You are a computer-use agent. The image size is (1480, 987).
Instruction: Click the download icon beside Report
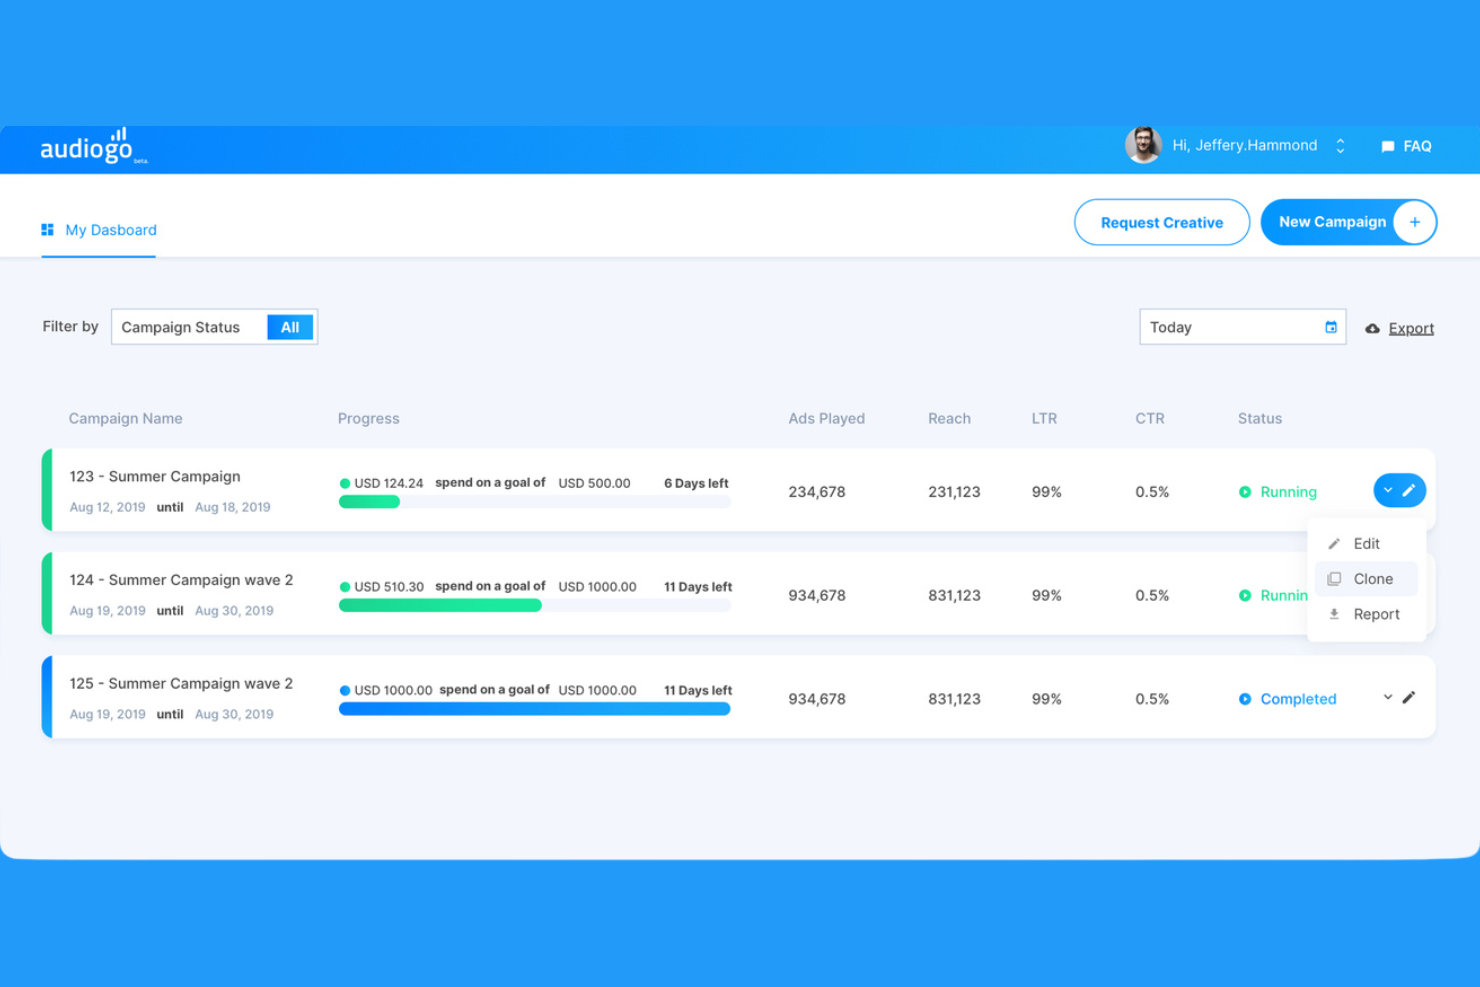click(x=1334, y=614)
